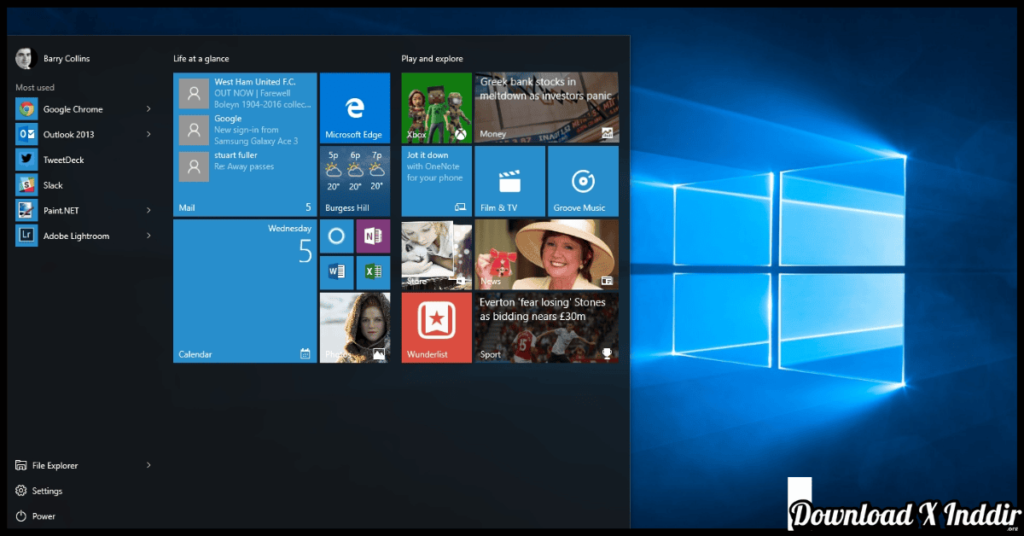Expand Outlook 2013 jump list arrow
The image size is (1024, 536).
click(x=148, y=134)
